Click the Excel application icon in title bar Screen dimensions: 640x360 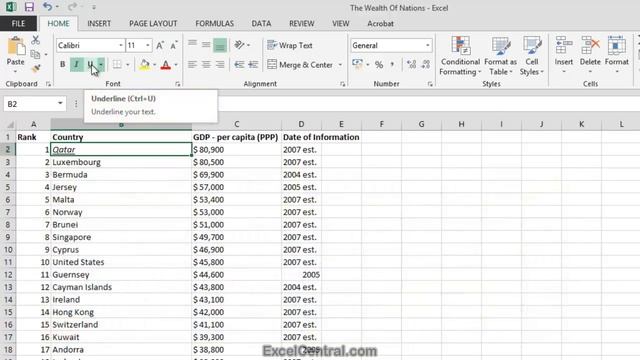point(11,7)
